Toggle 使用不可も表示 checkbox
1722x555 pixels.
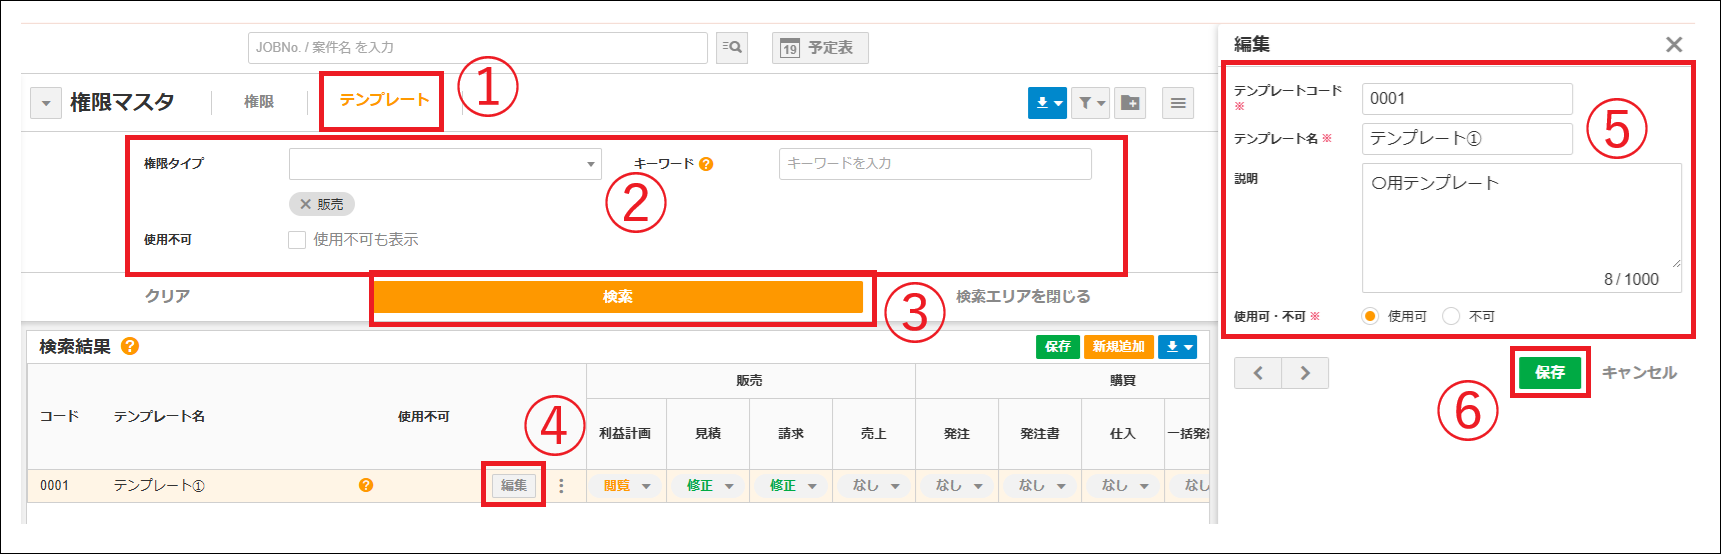pos(297,240)
